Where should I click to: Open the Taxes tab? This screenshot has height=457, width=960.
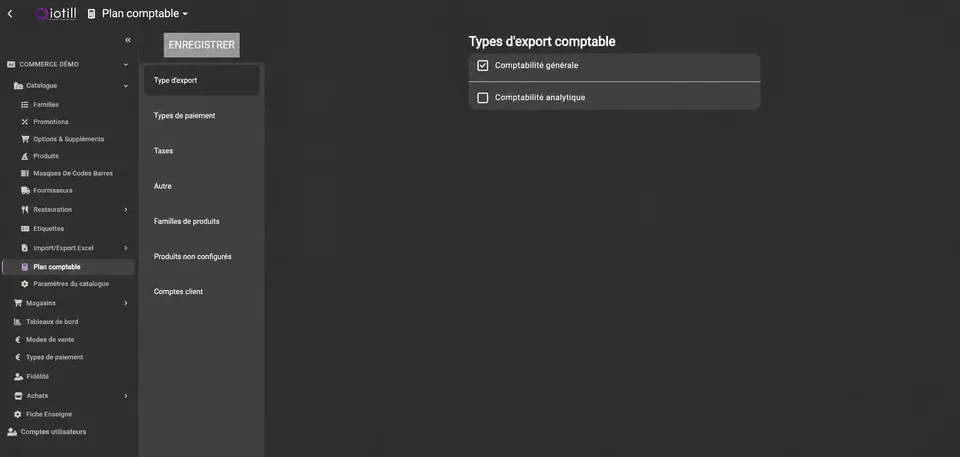point(201,151)
